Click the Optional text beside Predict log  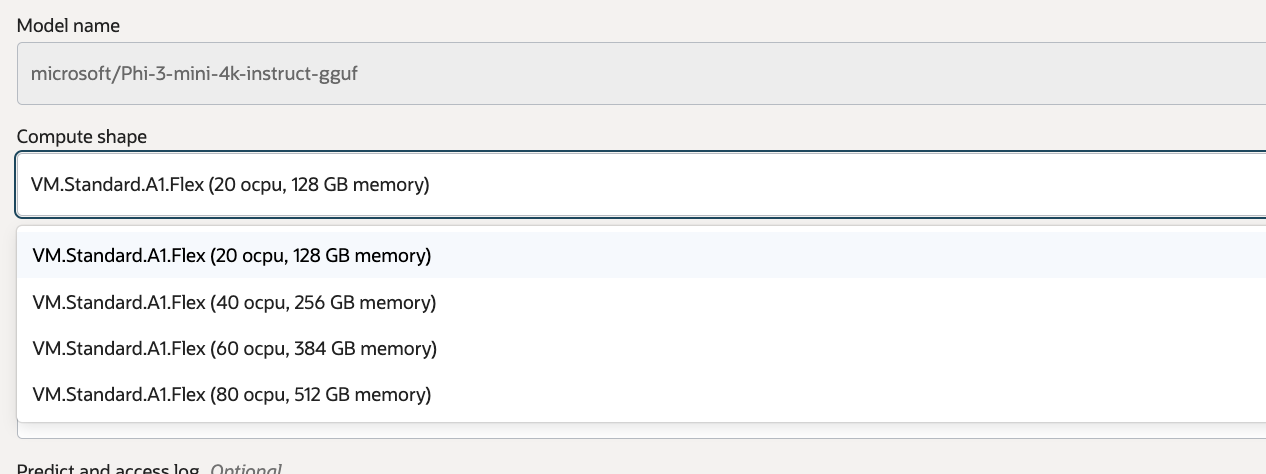[x=246, y=469]
